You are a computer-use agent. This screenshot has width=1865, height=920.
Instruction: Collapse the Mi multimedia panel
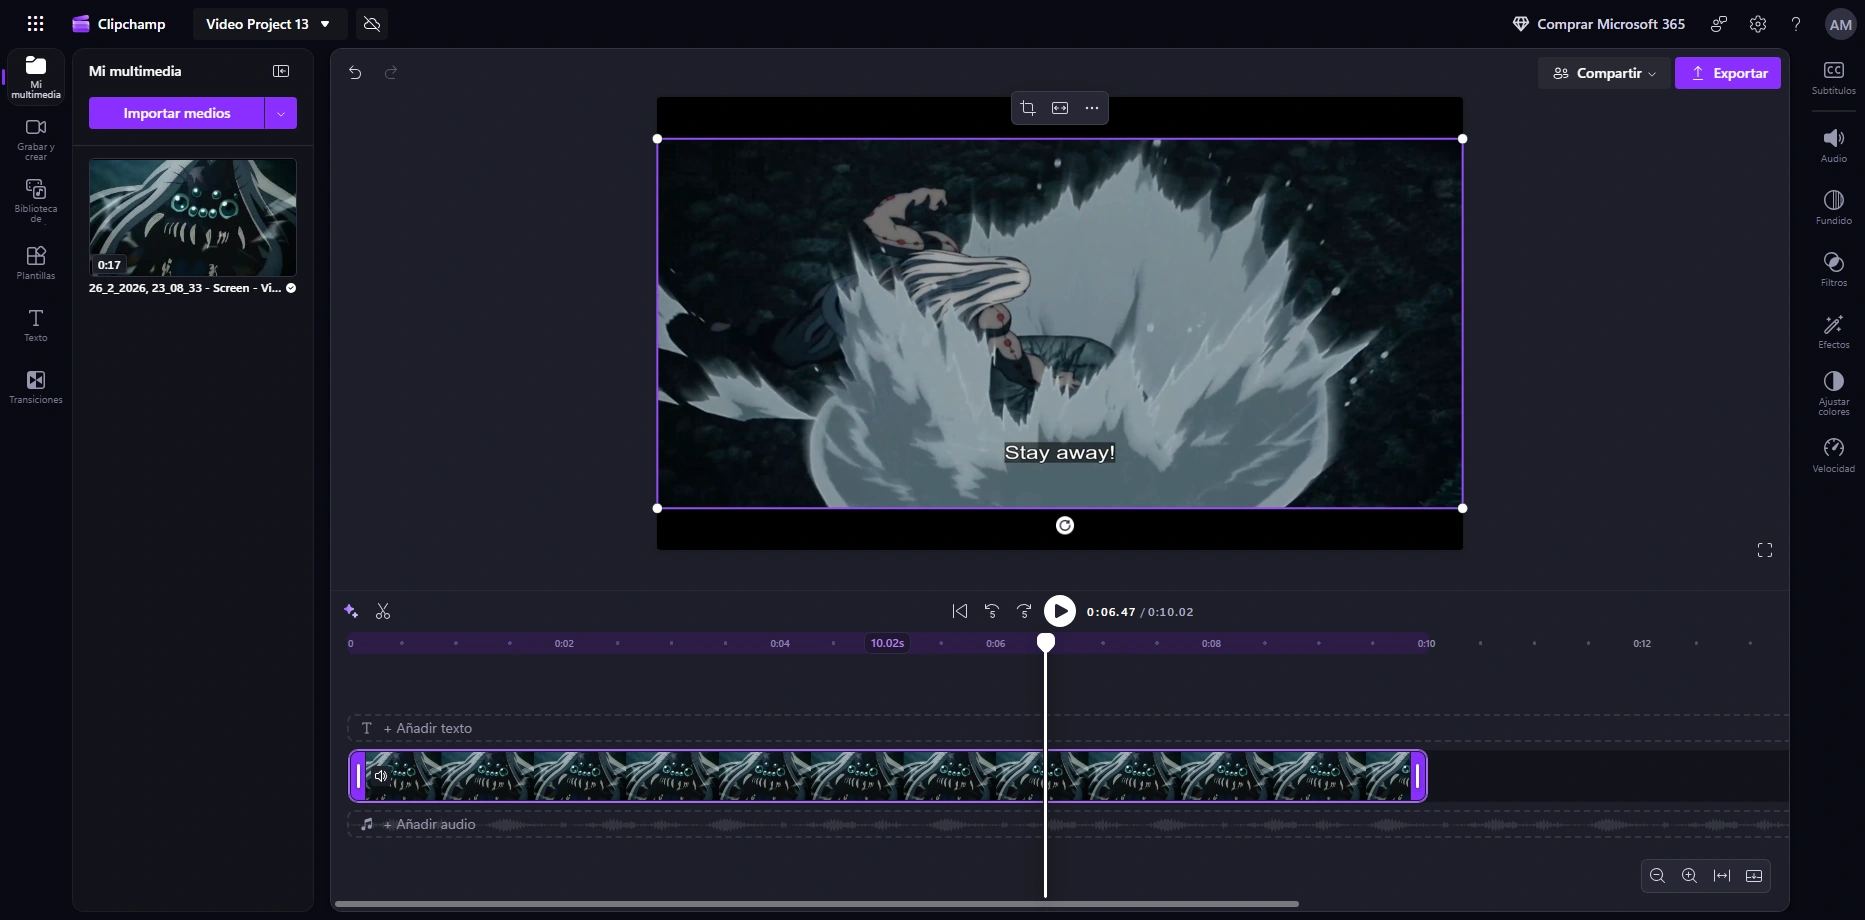(281, 71)
